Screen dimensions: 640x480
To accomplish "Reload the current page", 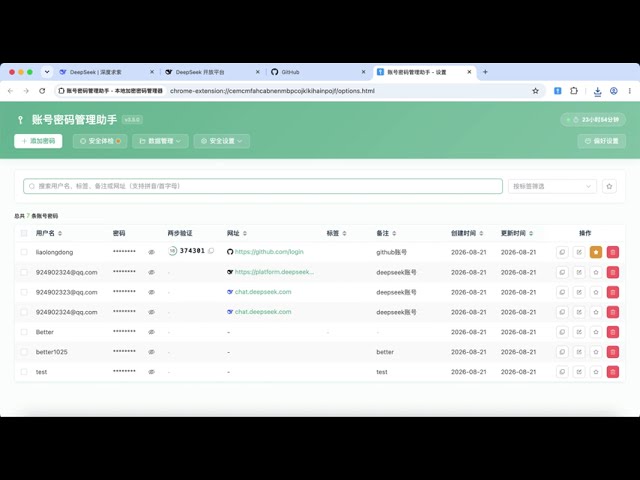I will (42, 91).
